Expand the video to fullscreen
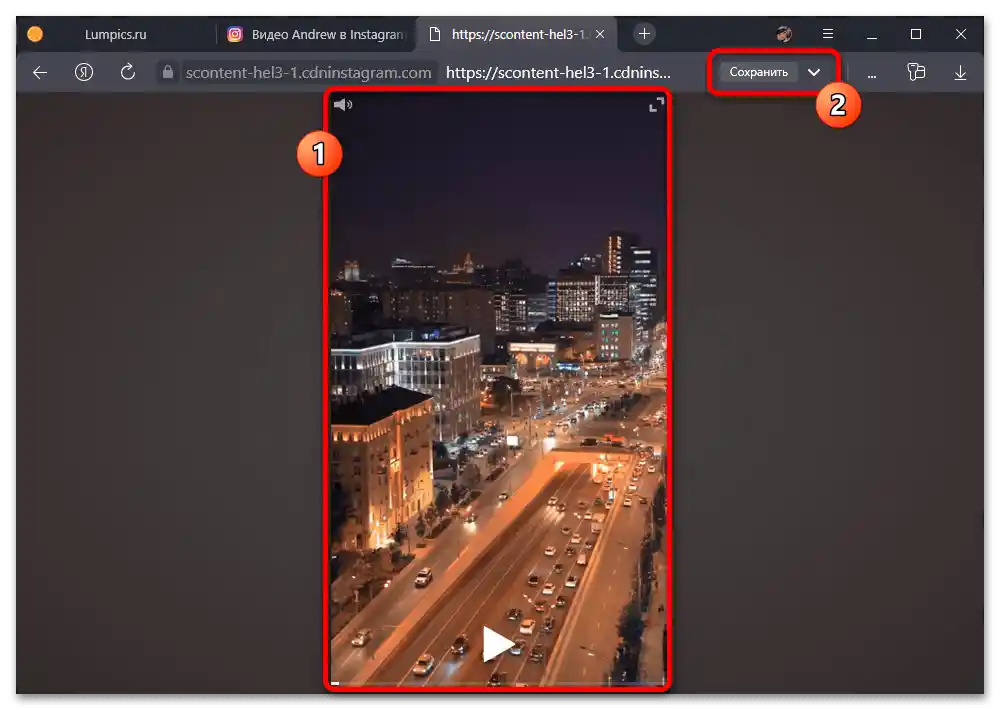The width and height of the screenshot is (1000, 710). [x=656, y=105]
